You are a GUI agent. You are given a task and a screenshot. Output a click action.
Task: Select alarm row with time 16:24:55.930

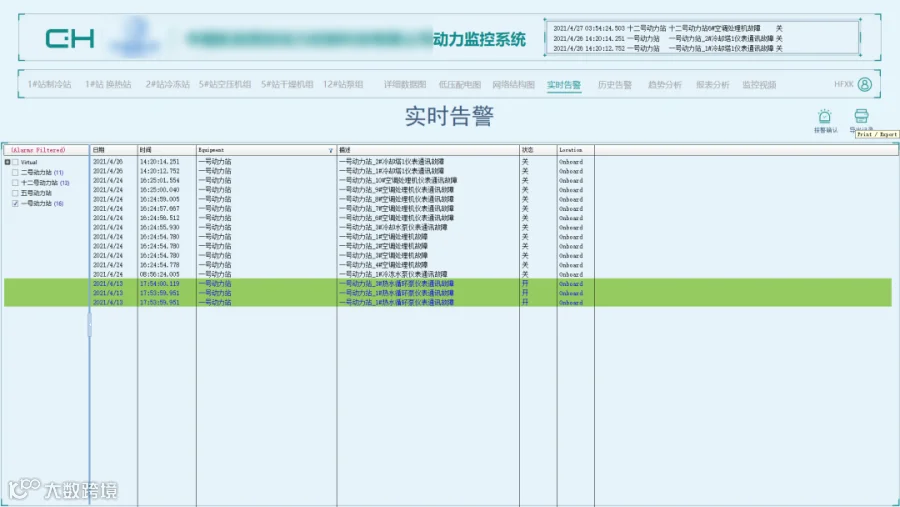[x=448, y=227]
